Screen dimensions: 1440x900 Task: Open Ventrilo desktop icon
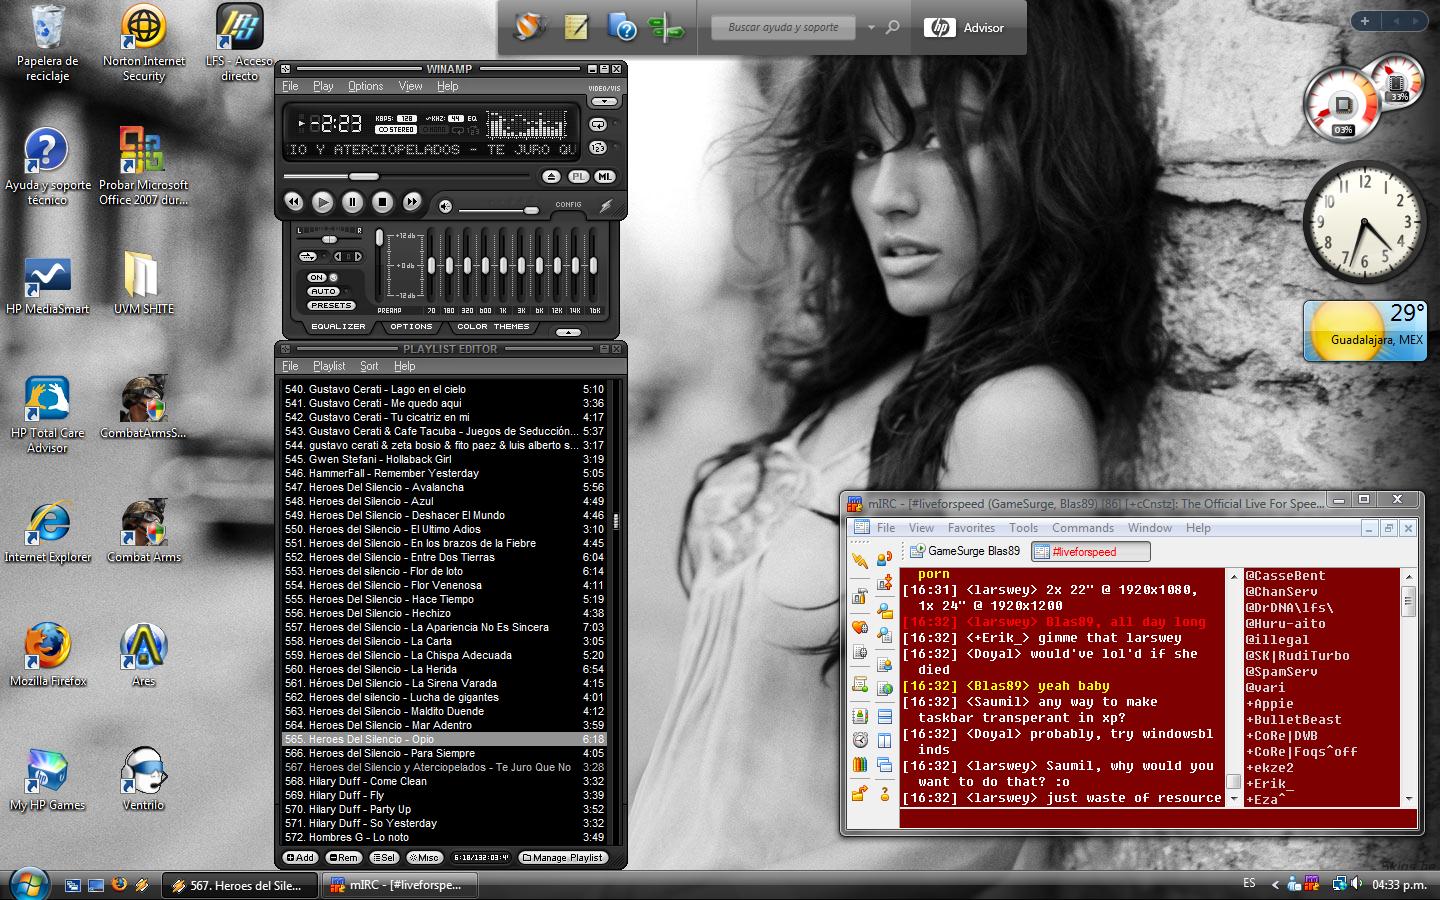[x=144, y=778]
